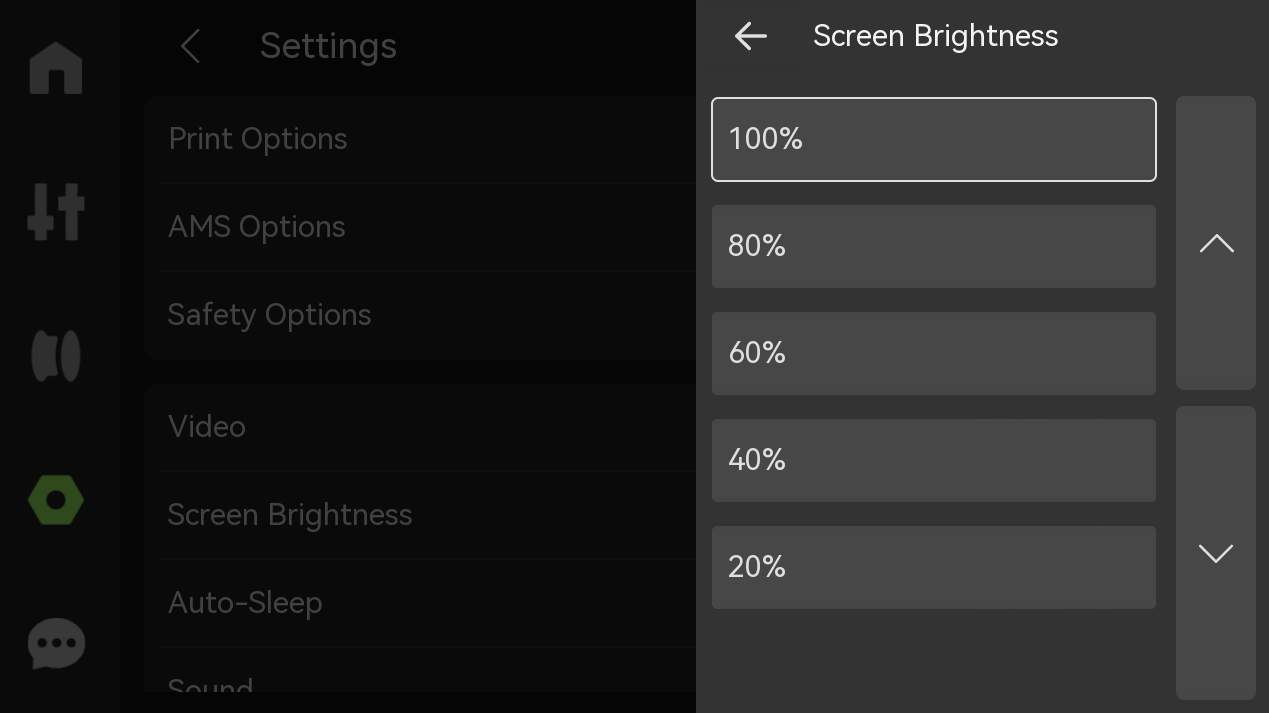
Task: Select the green Settings hex nut icon
Action: coord(56,500)
